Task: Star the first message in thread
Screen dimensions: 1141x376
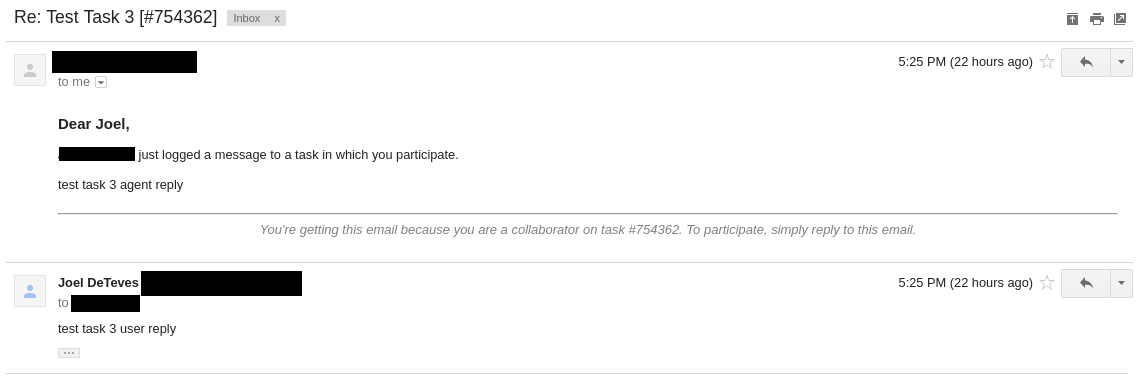Action: pos(1047,62)
